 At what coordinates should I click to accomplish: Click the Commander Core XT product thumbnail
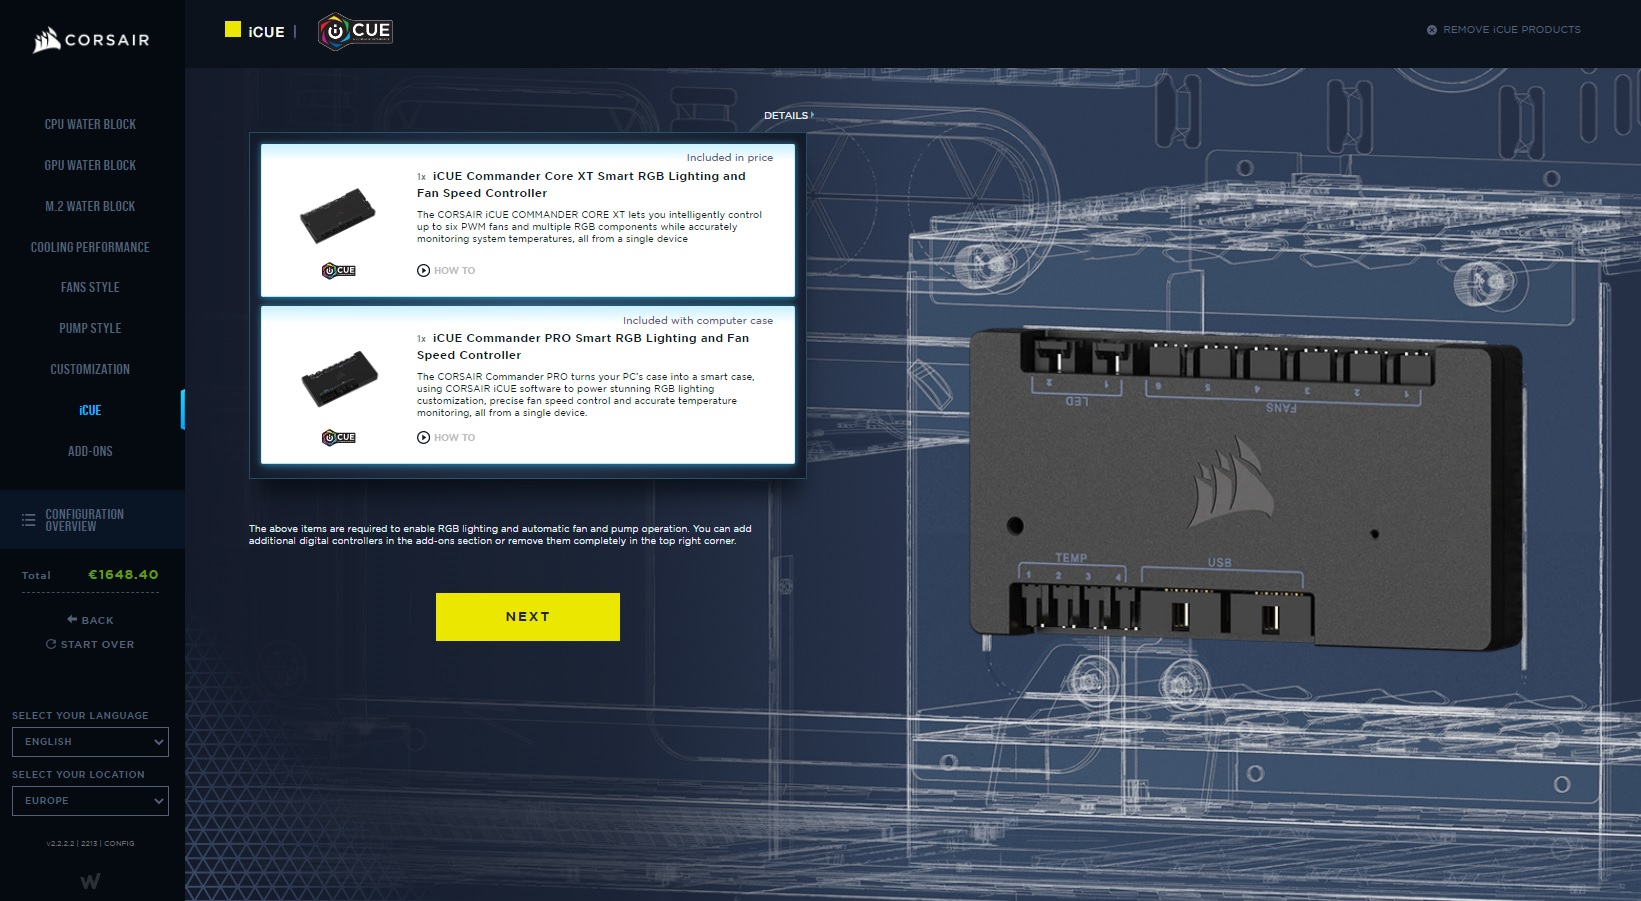pos(338,214)
